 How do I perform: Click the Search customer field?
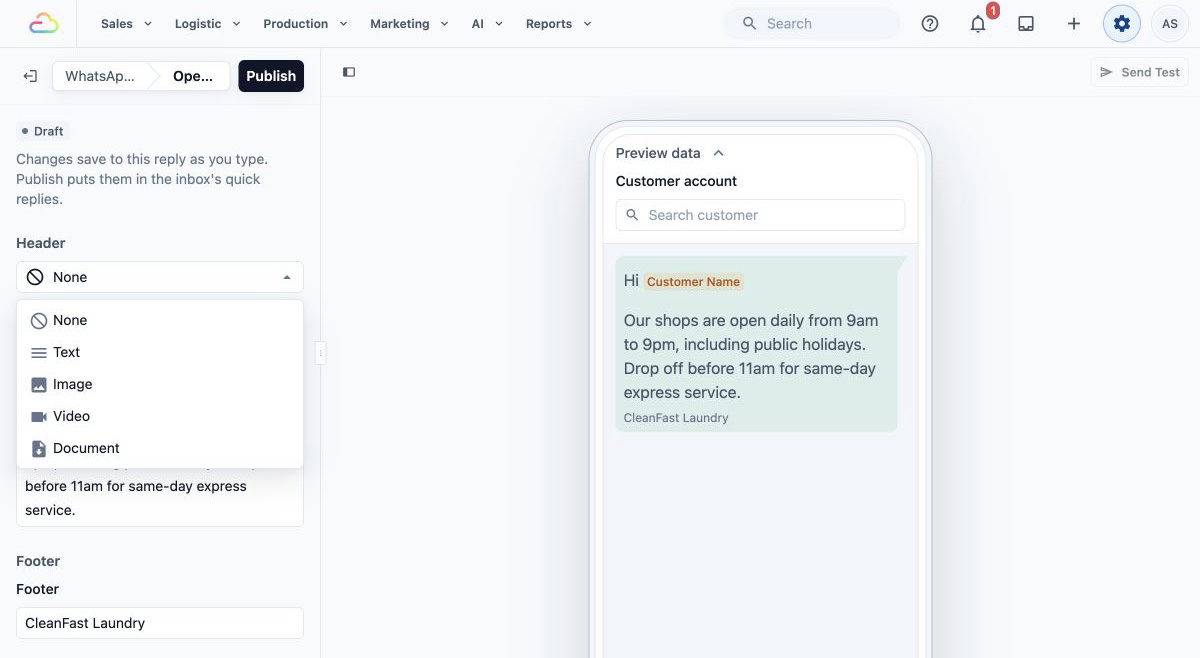(x=760, y=215)
